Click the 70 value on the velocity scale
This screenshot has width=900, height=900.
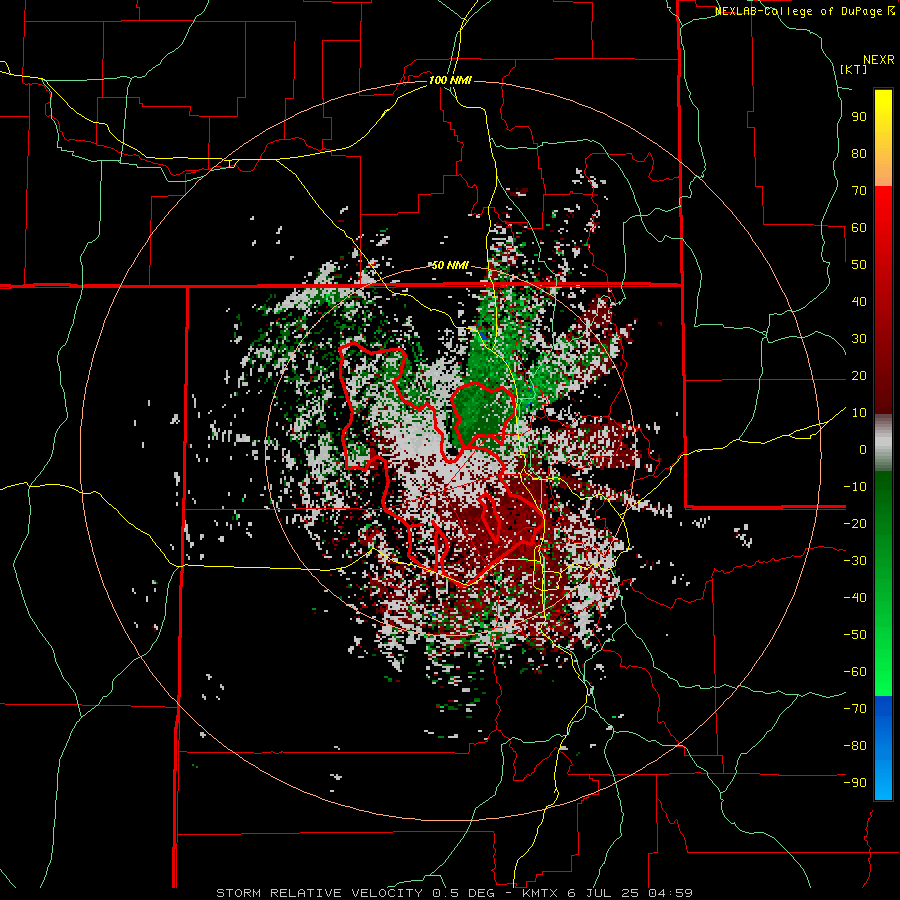859,191
